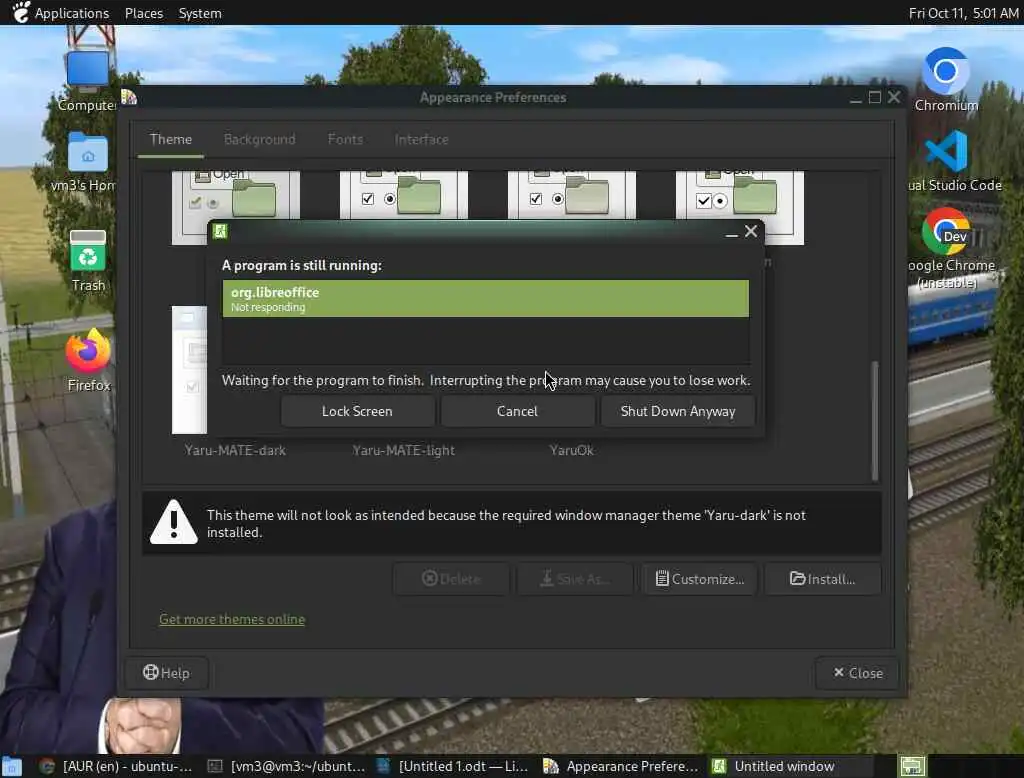1024x778 pixels.
Task: Click the Appearance Preferences window title icon
Action: (129, 97)
